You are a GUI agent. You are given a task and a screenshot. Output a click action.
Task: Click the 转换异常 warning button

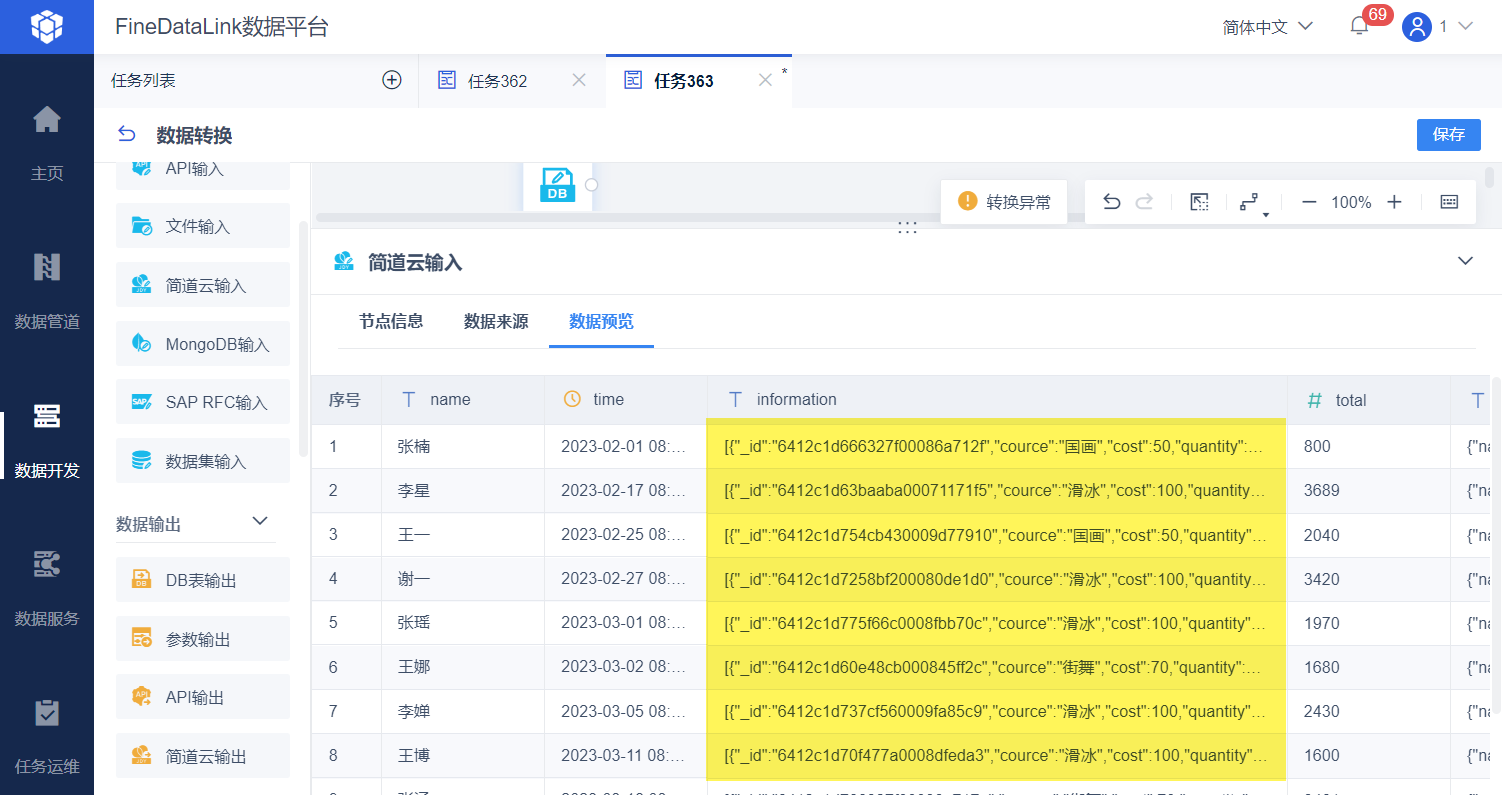(1004, 201)
